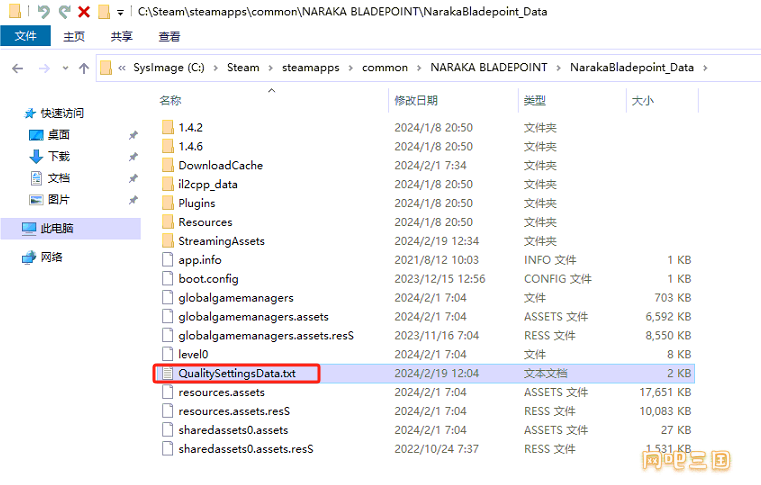
Task: Expand the chevron after Steam breadcrumb
Action: (x=270, y=68)
